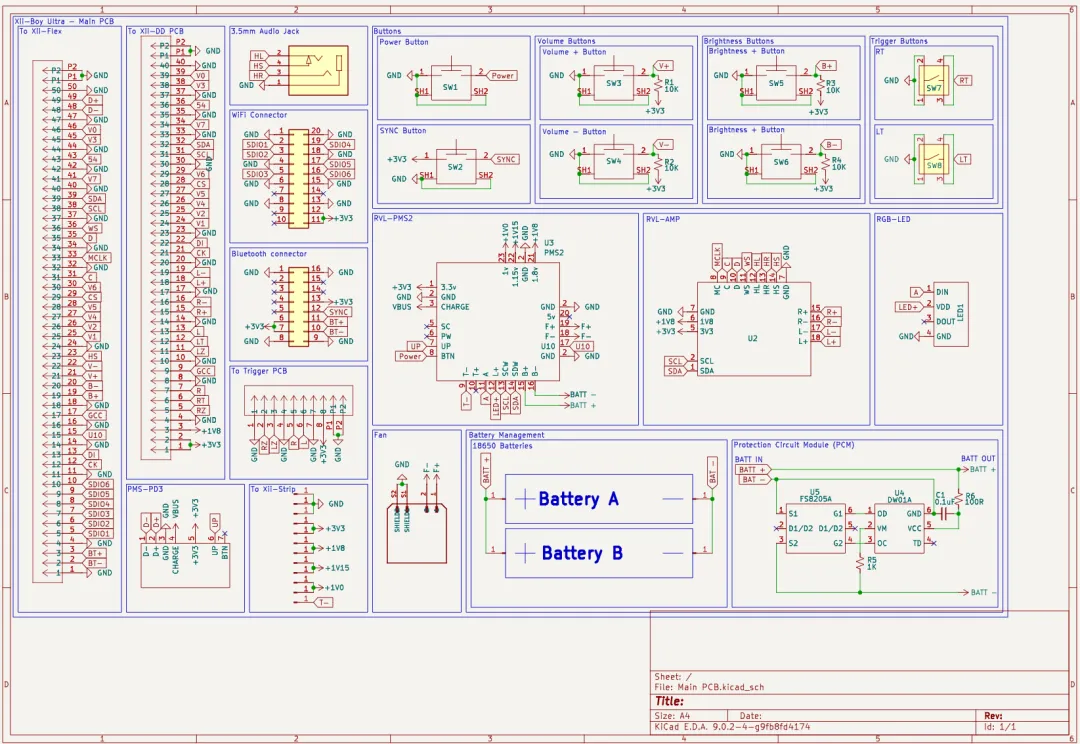The width and height of the screenshot is (1080, 744).
Task: Select the R5 1K resistor
Action: coord(860,564)
